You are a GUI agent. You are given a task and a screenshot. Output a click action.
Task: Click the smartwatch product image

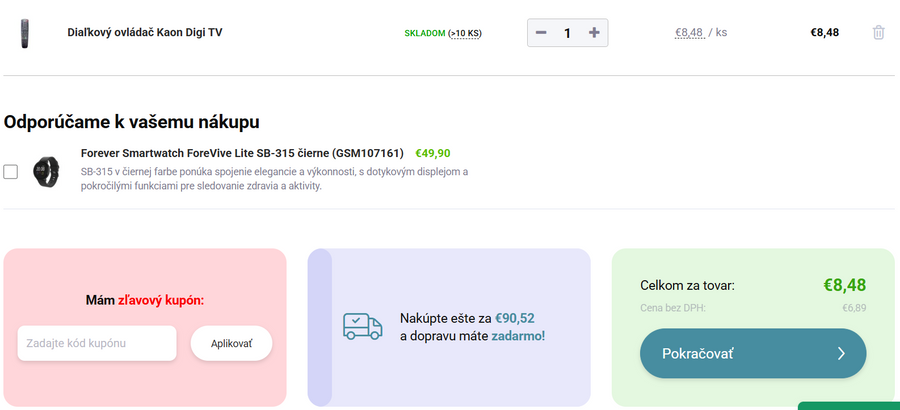pyautogui.click(x=45, y=171)
